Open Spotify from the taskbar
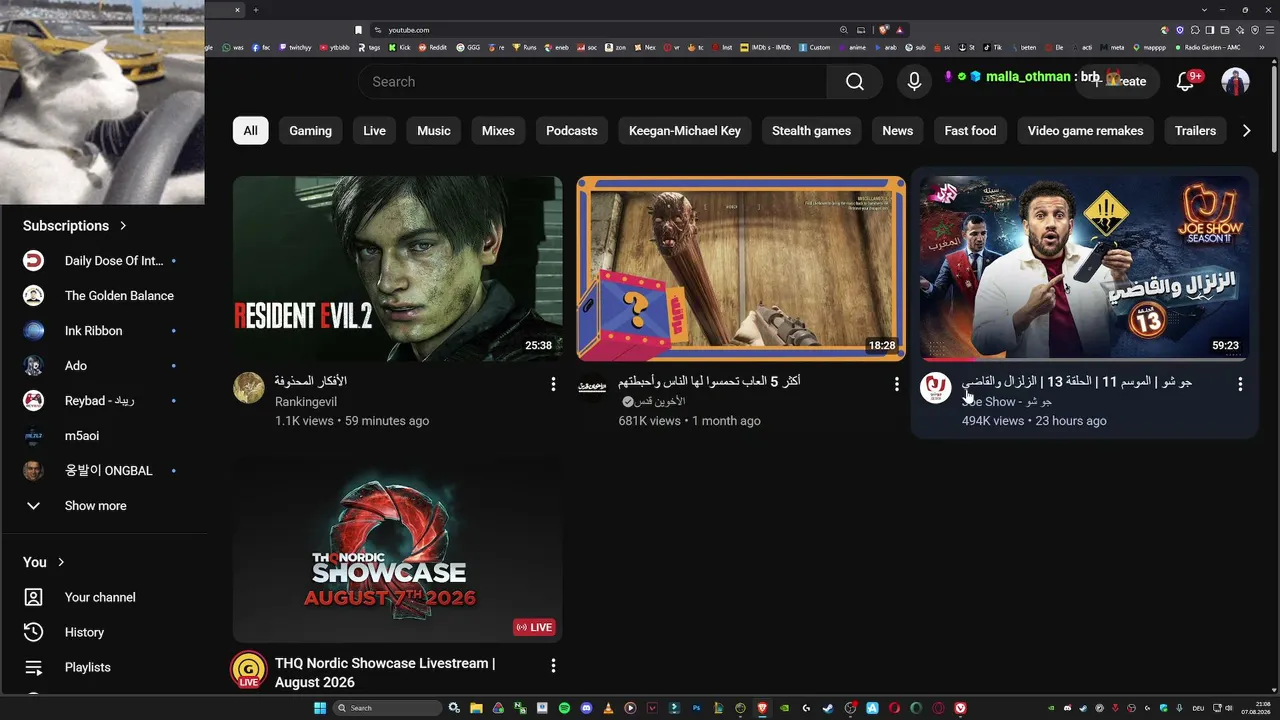The image size is (1280, 720). pos(564,708)
